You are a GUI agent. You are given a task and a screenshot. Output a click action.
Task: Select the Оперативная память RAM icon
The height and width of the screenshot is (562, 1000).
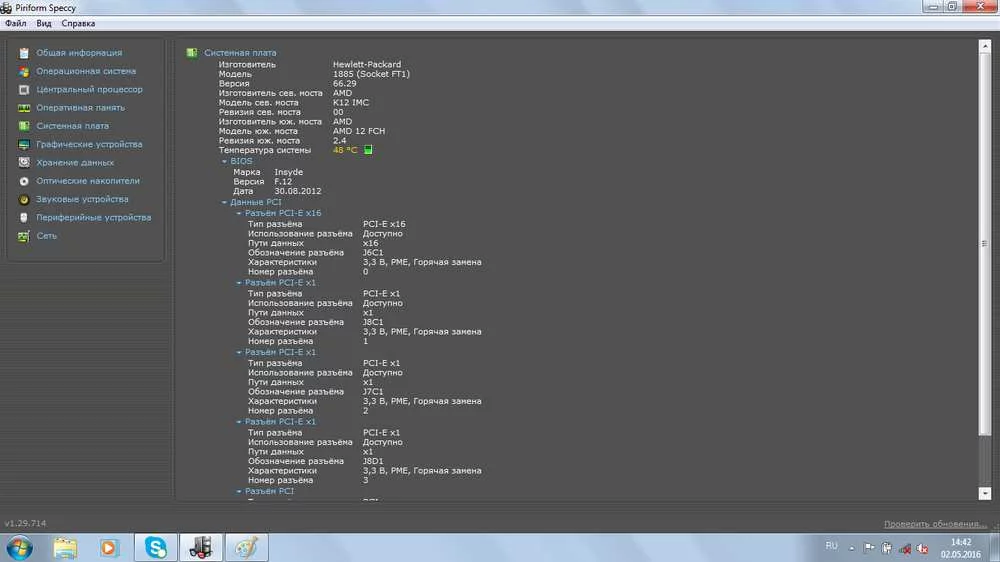pyautogui.click(x=24, y=108)
